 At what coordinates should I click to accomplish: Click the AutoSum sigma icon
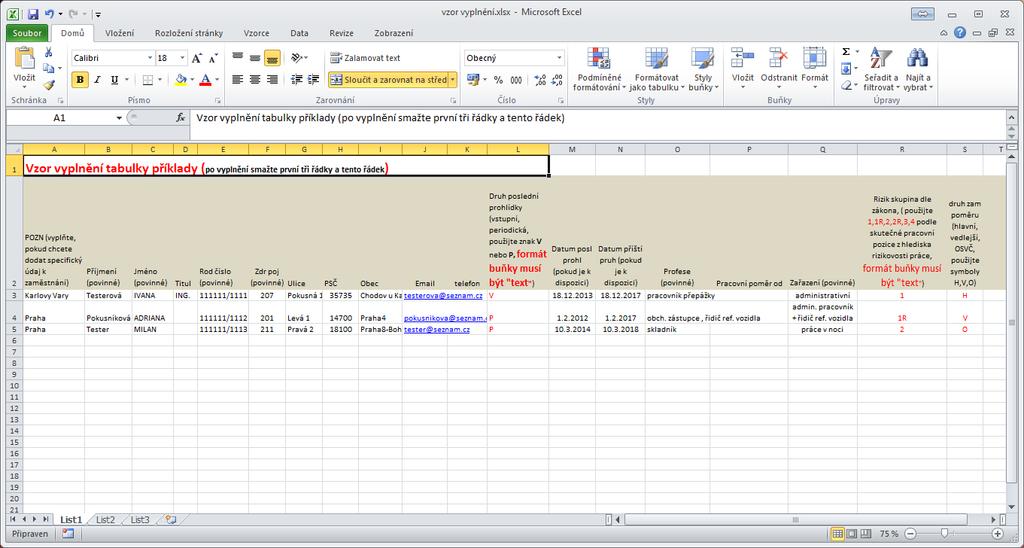(x=846, y=52)
